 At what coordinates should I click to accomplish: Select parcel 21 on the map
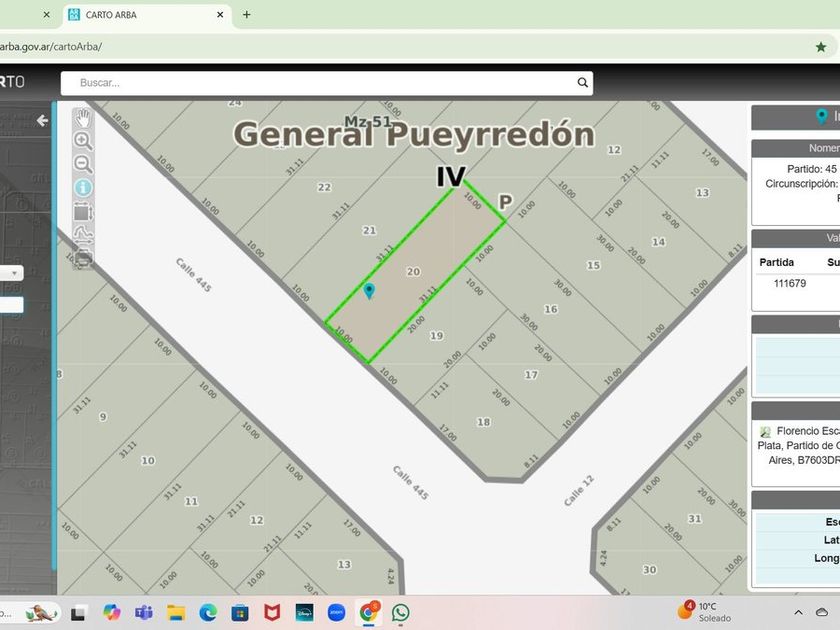[369, 230]
